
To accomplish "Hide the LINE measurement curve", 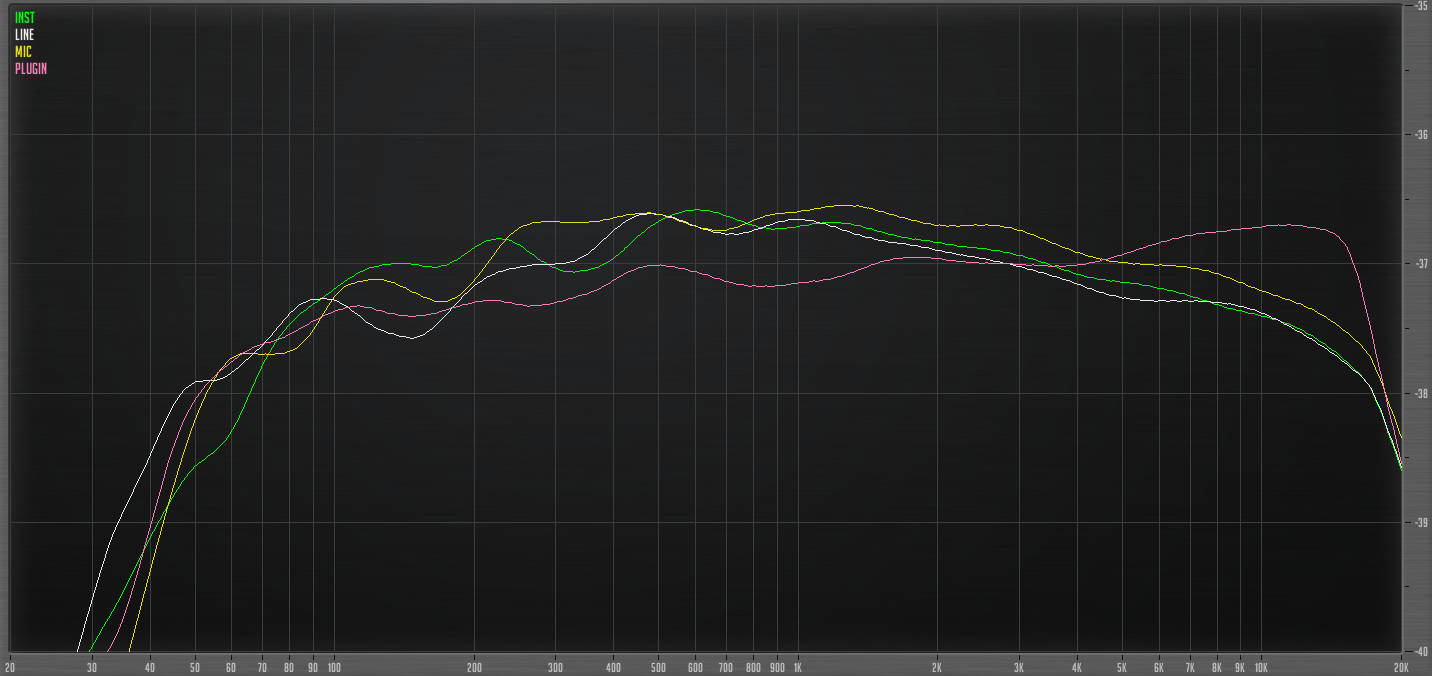I will pos(23,33).
